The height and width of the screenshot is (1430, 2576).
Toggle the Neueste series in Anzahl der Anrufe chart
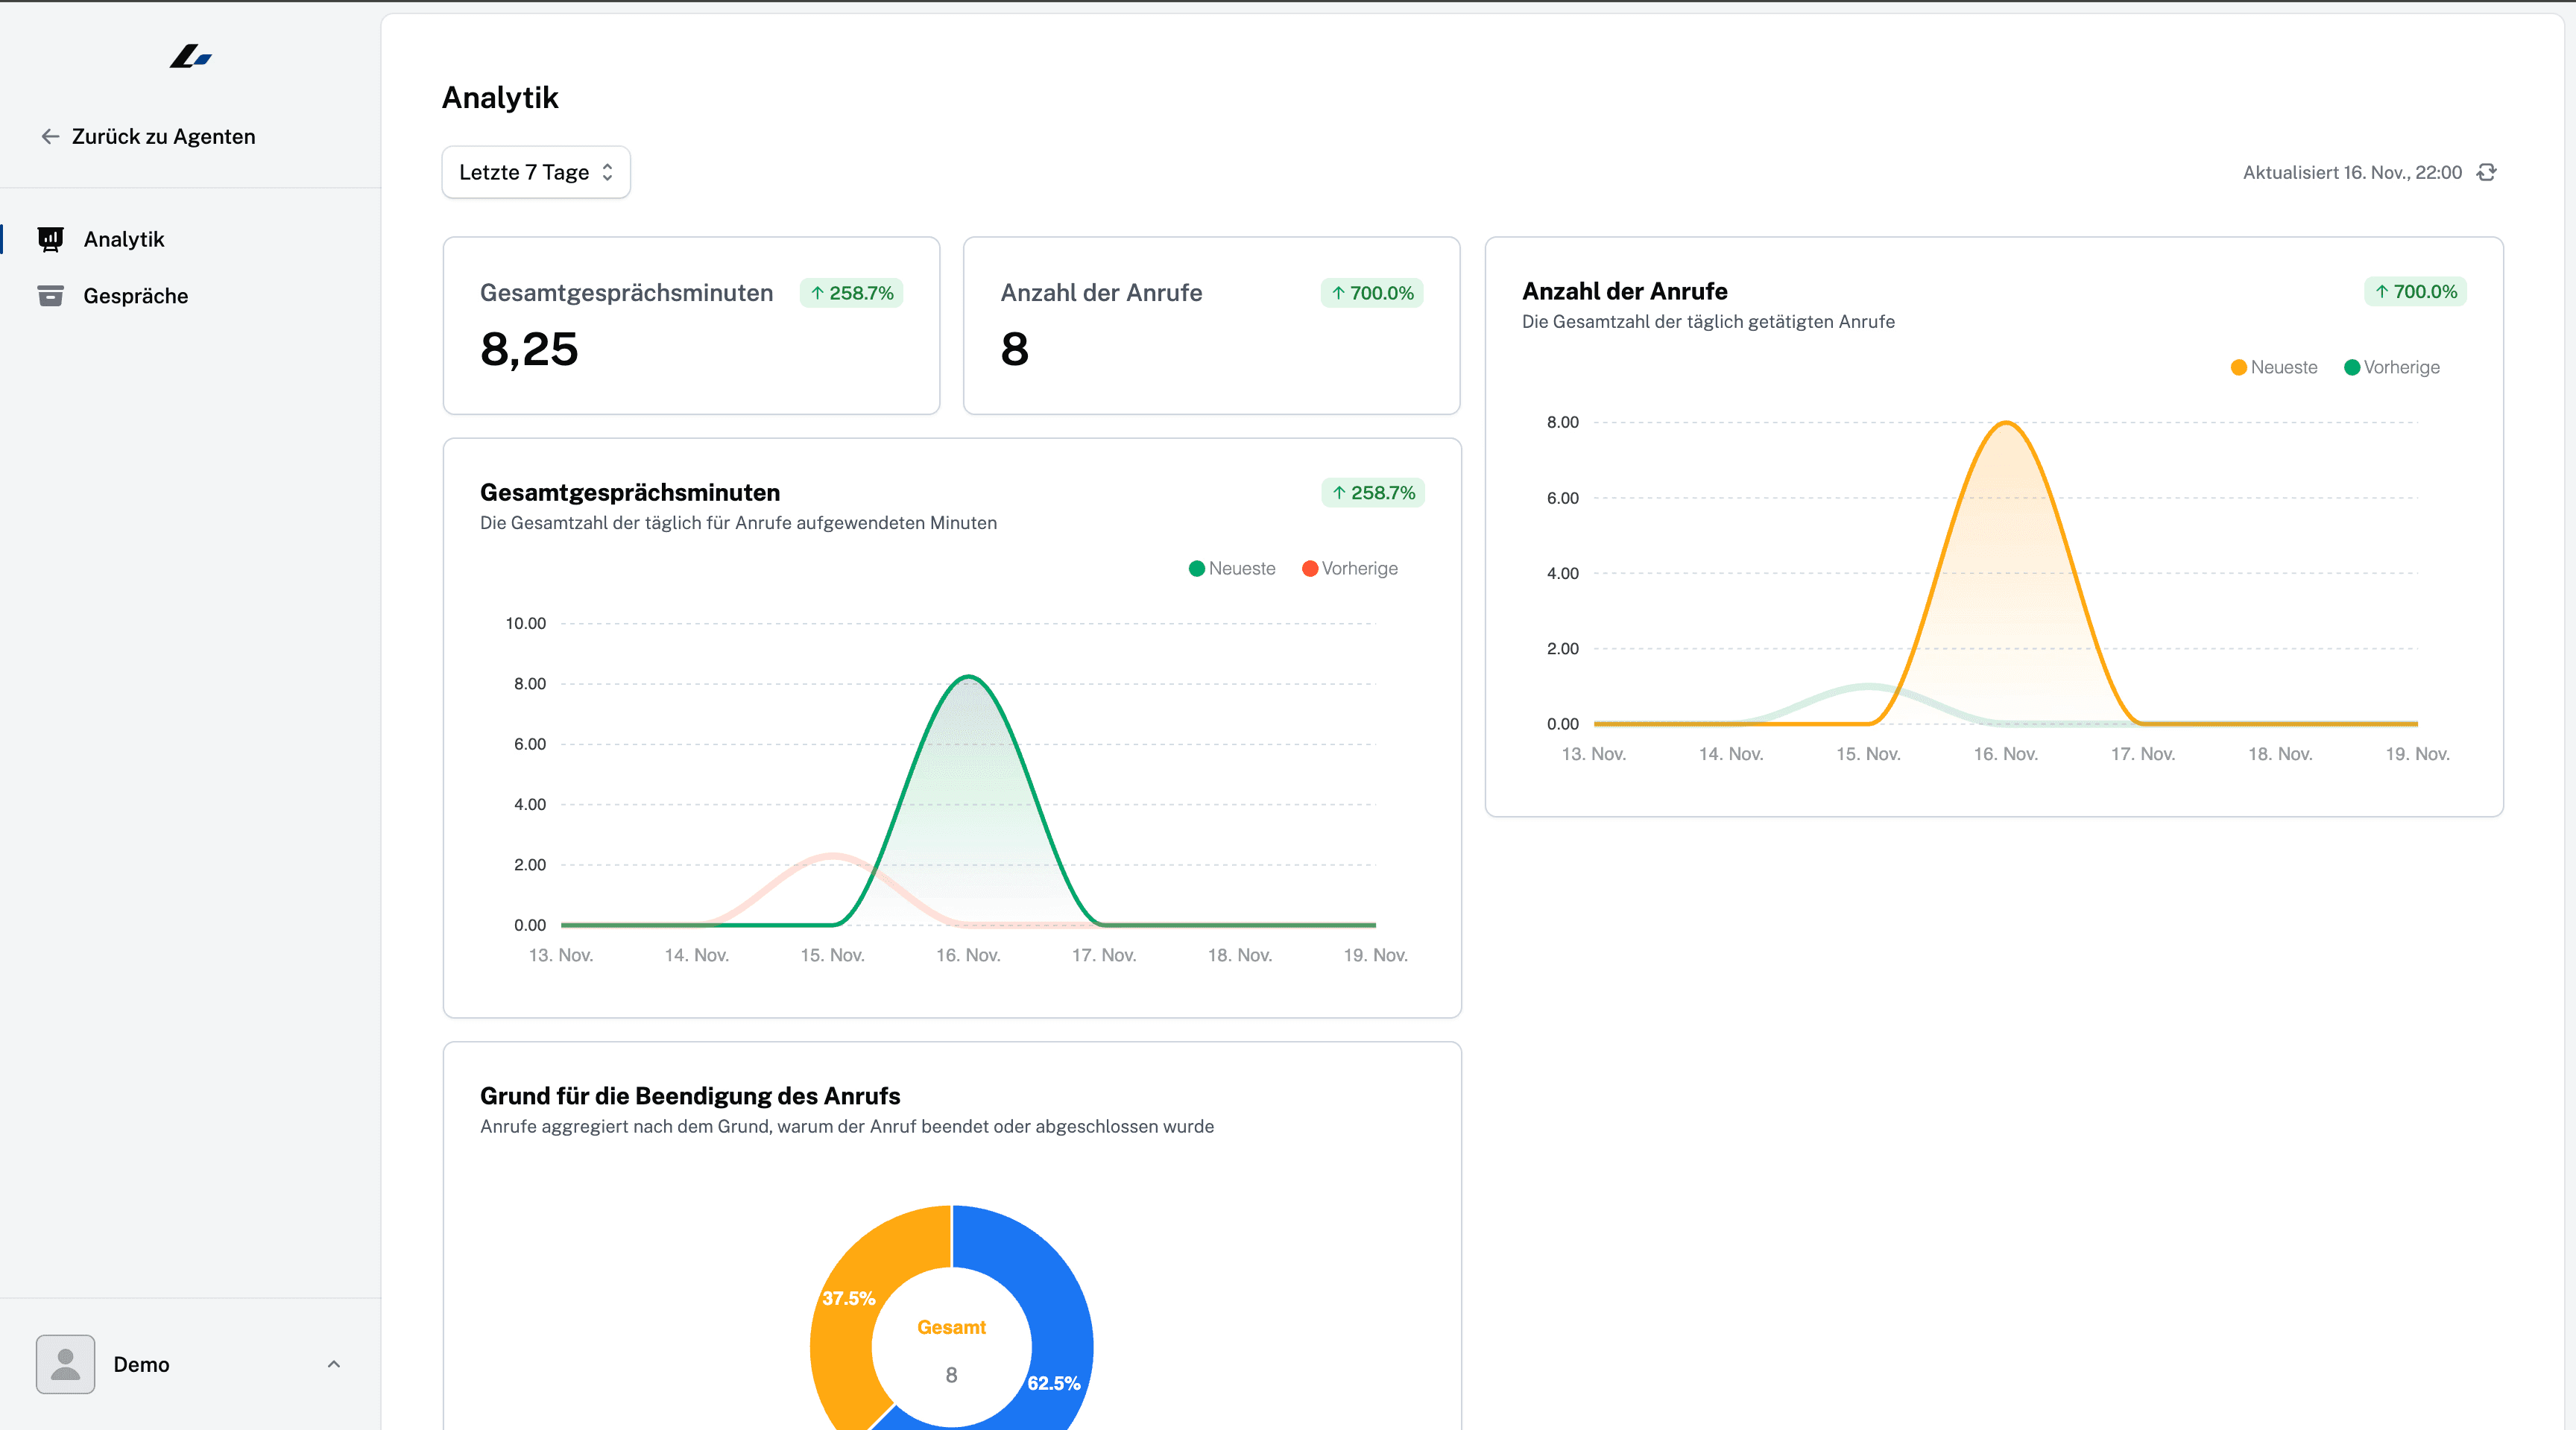tap(2274, 367)
